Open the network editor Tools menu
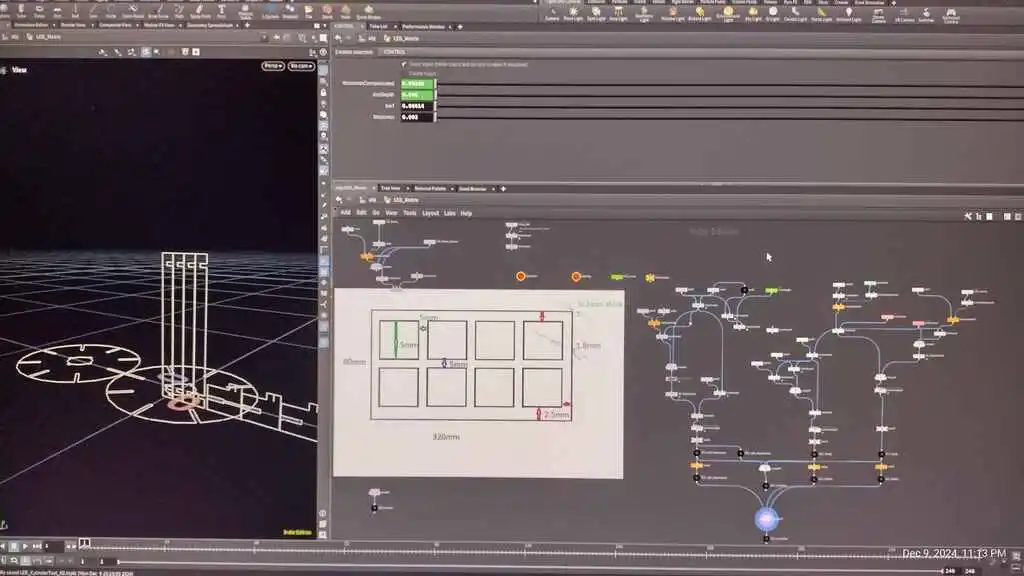 tap(409, 213)
